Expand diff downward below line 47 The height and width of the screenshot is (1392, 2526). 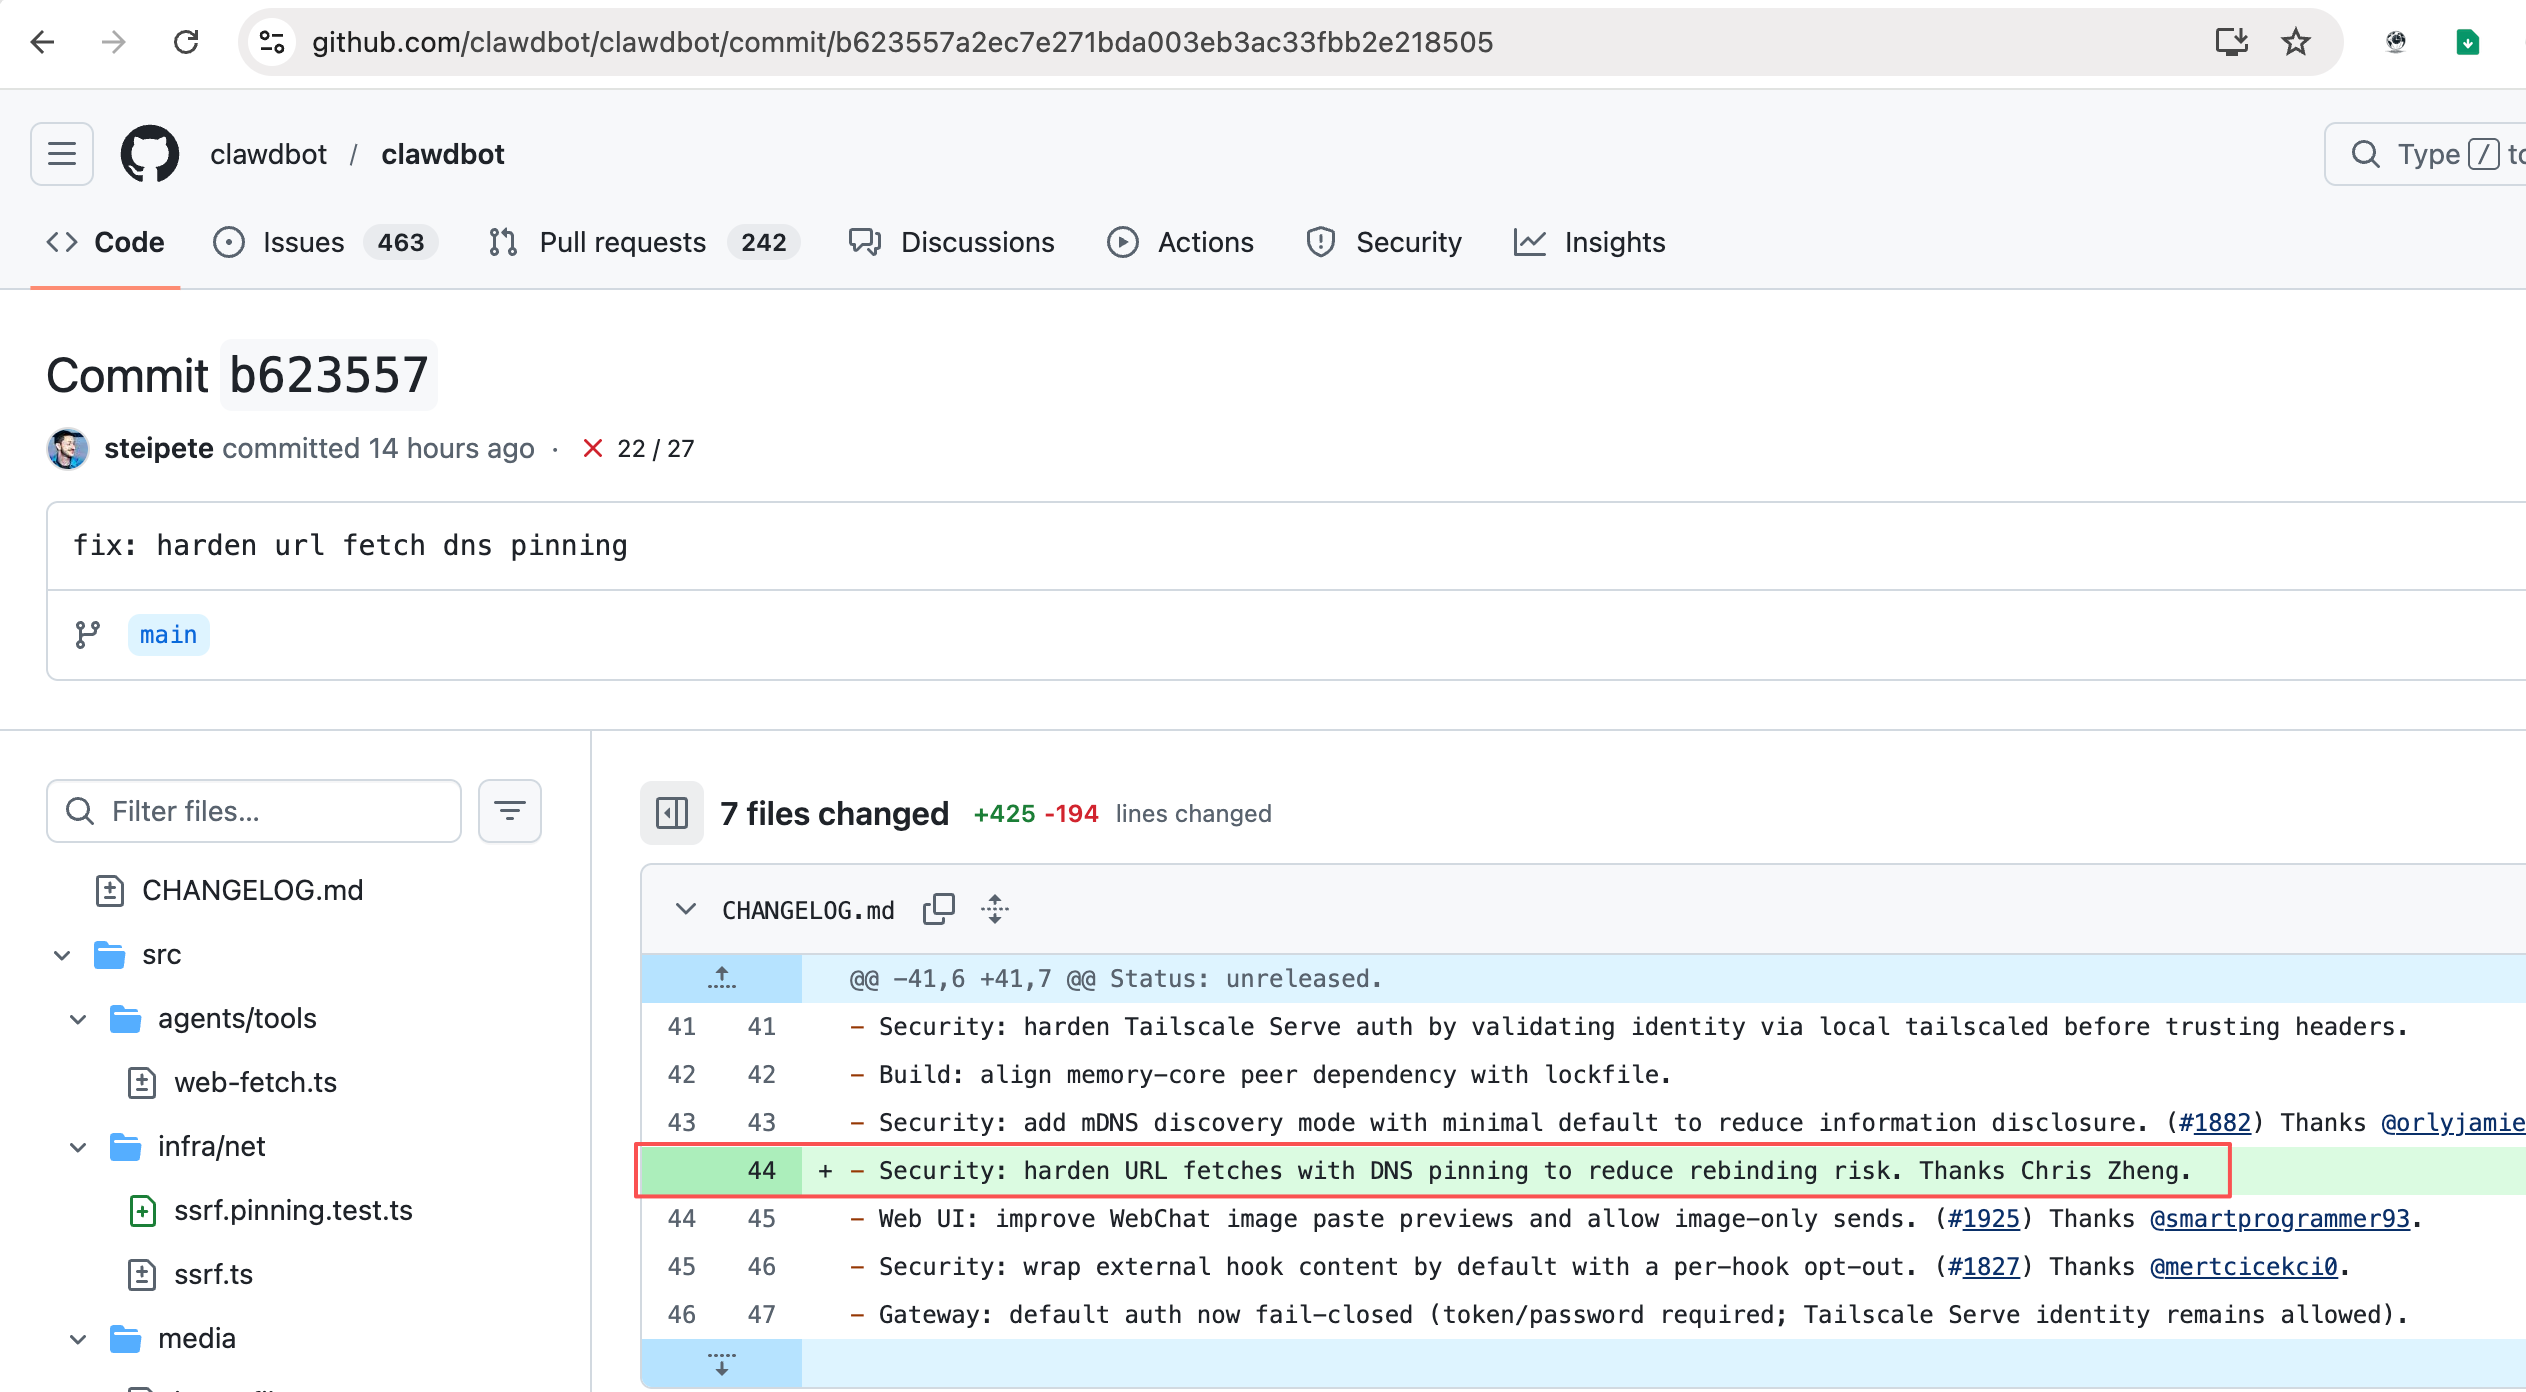[721, 1364]
